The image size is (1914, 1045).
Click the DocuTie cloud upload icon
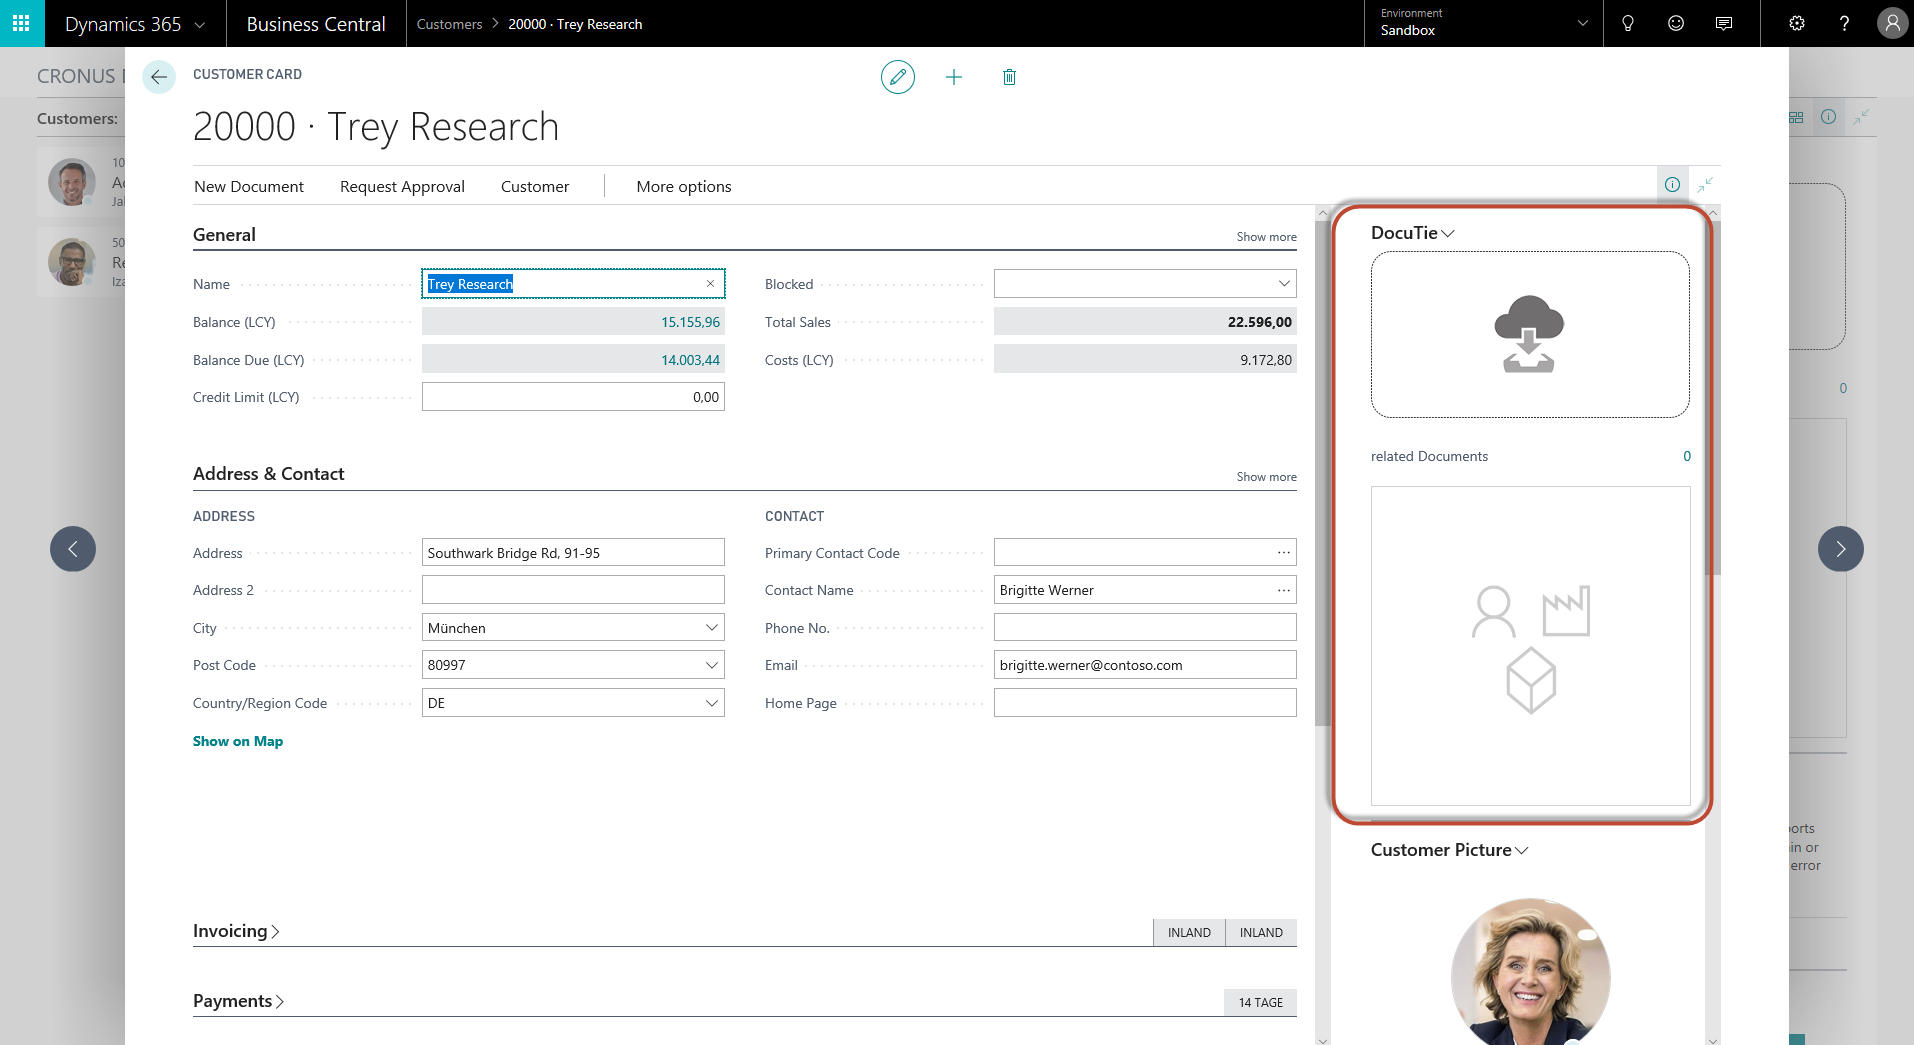click(x=1529, y=334)
